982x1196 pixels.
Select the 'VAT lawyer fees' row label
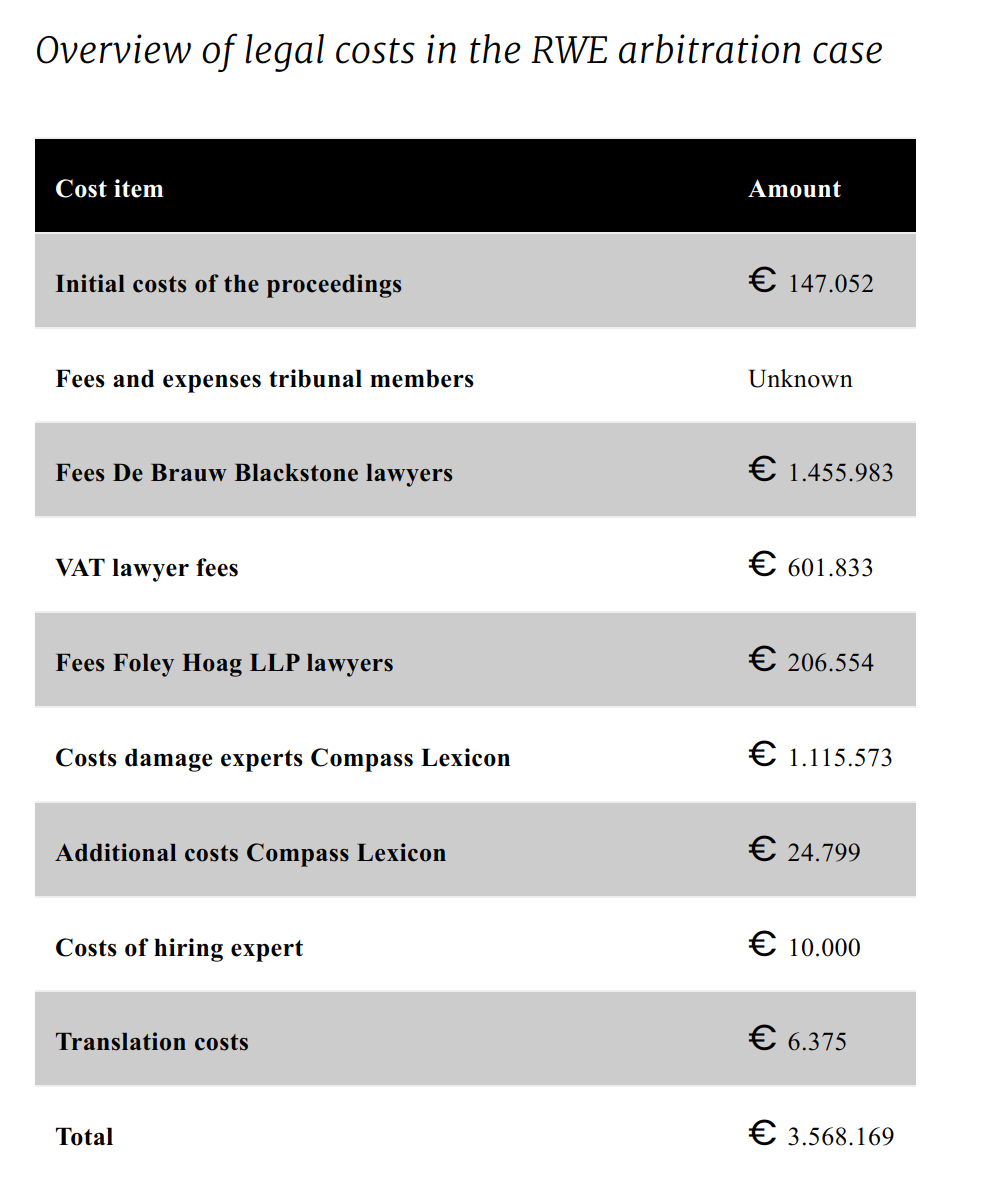pyautogui.click(x=146, y=567)
